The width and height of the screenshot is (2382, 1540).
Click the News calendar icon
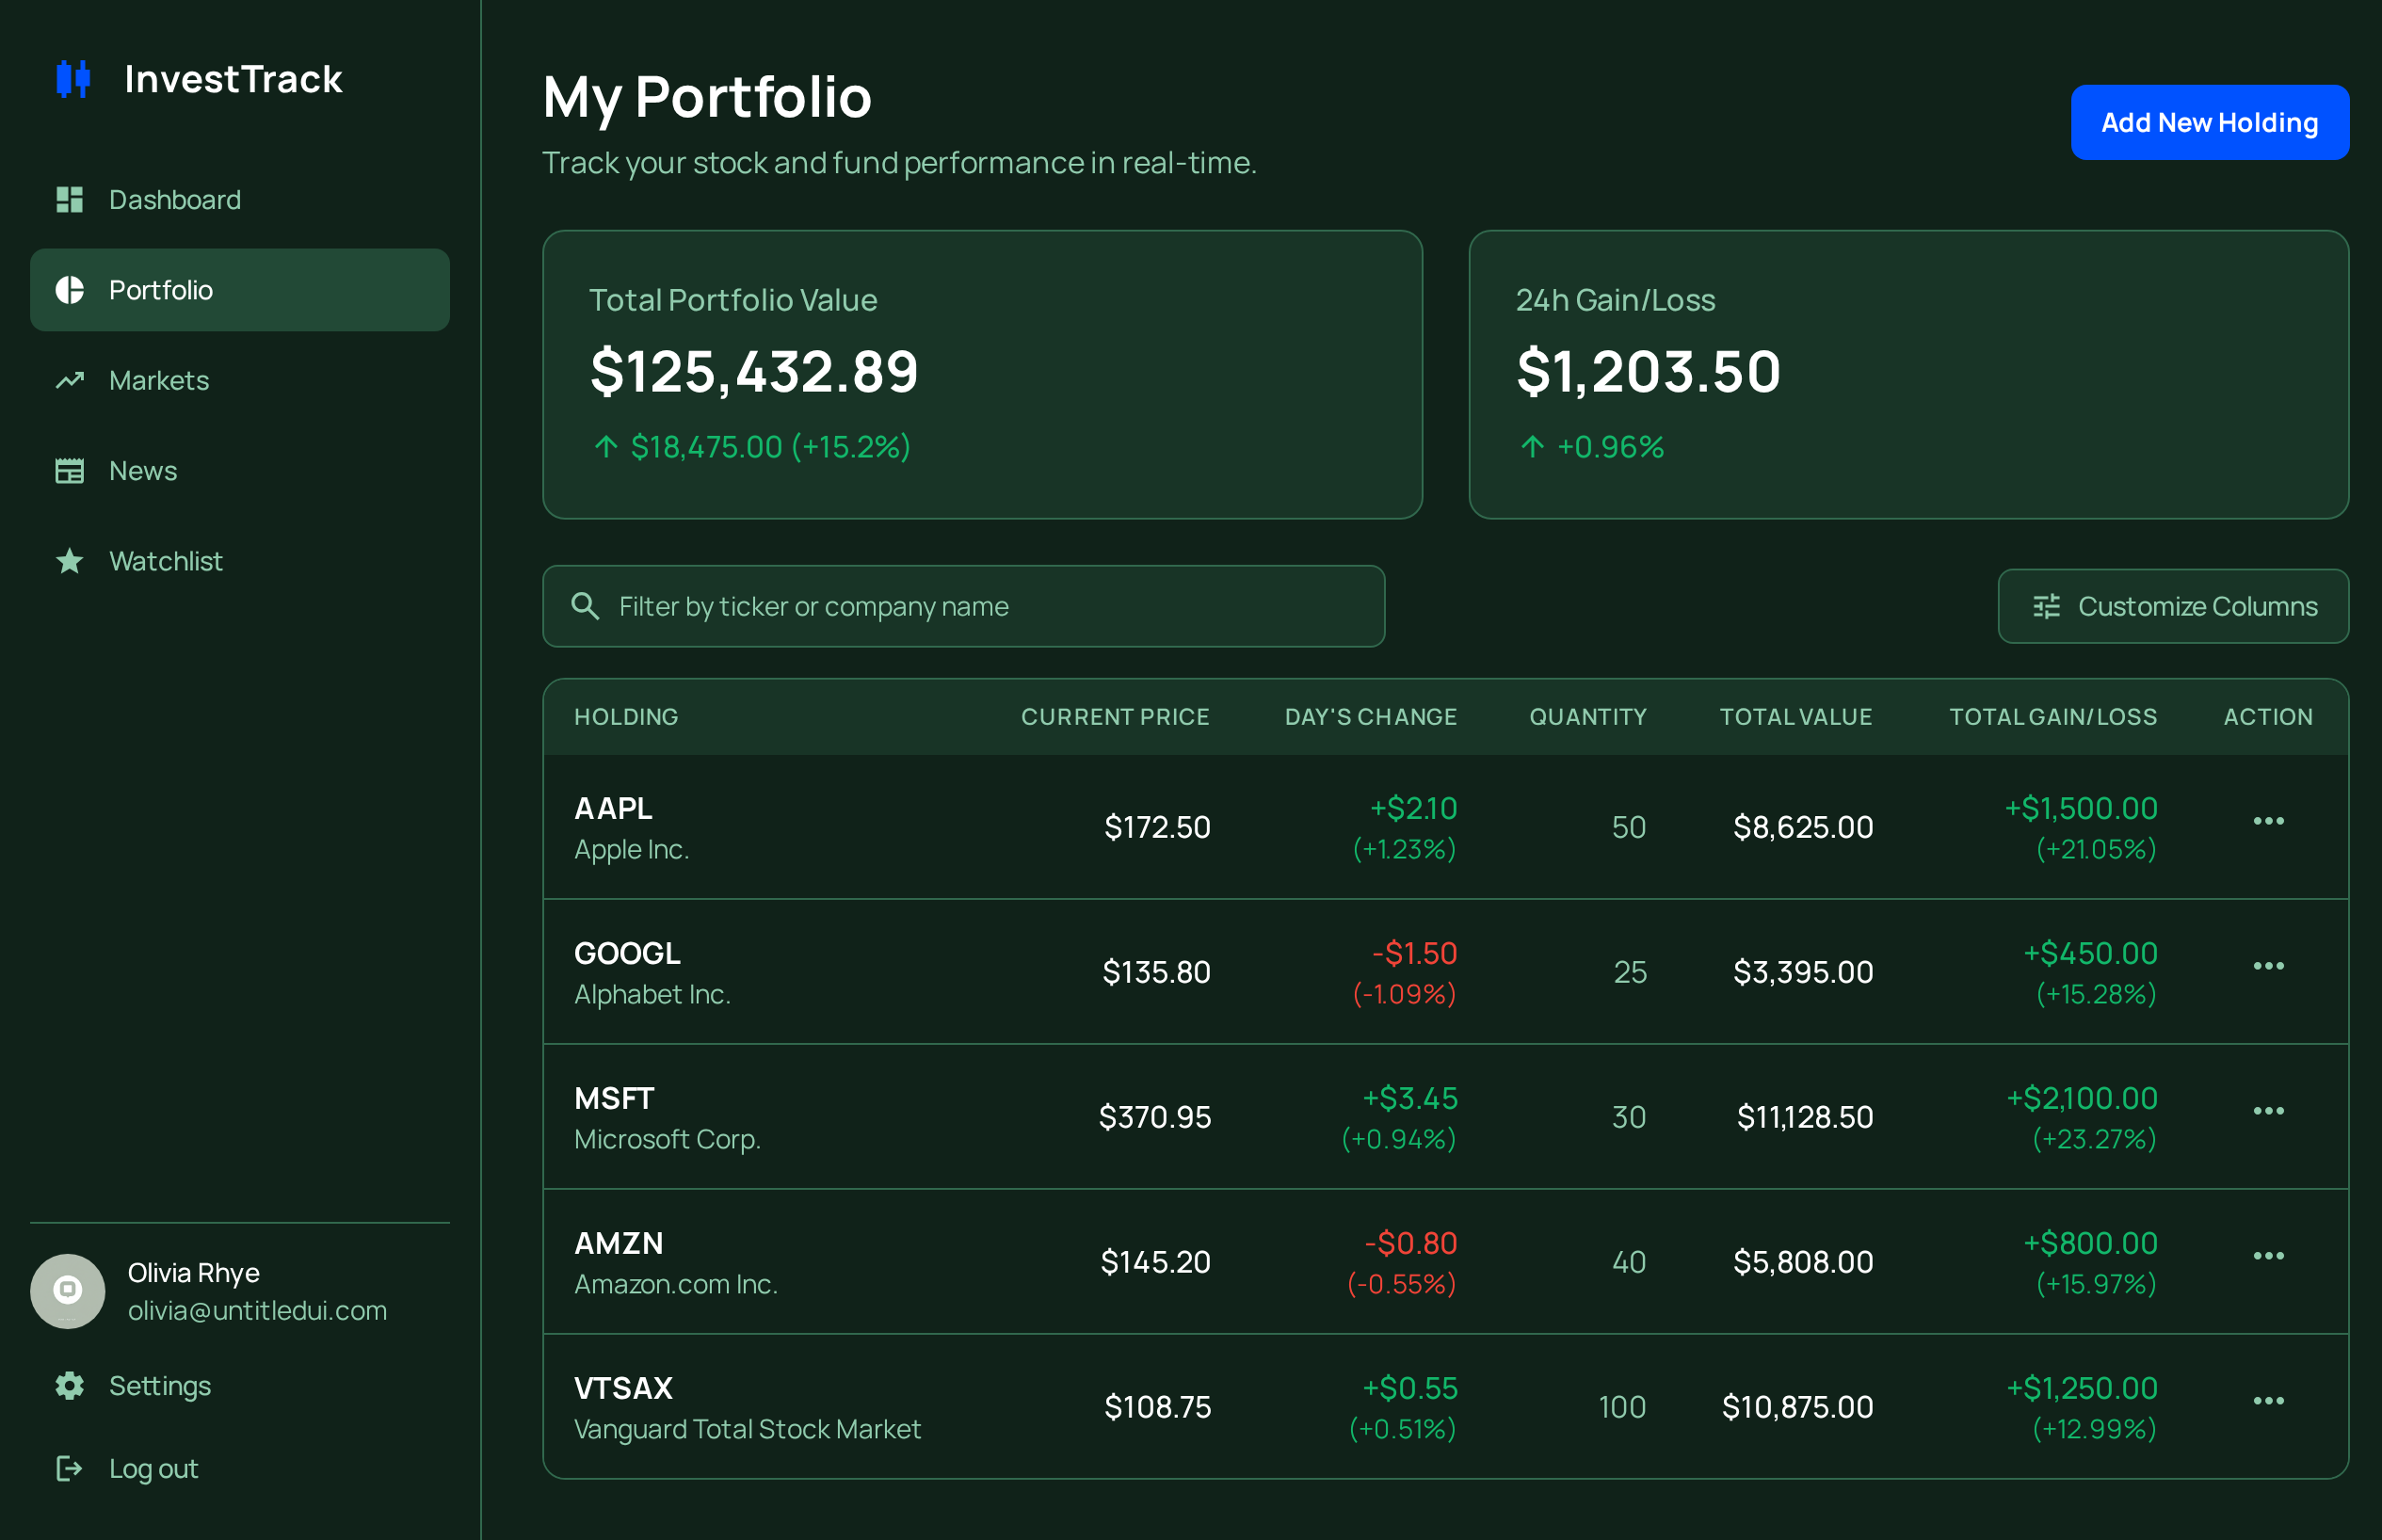pos(69,470)
